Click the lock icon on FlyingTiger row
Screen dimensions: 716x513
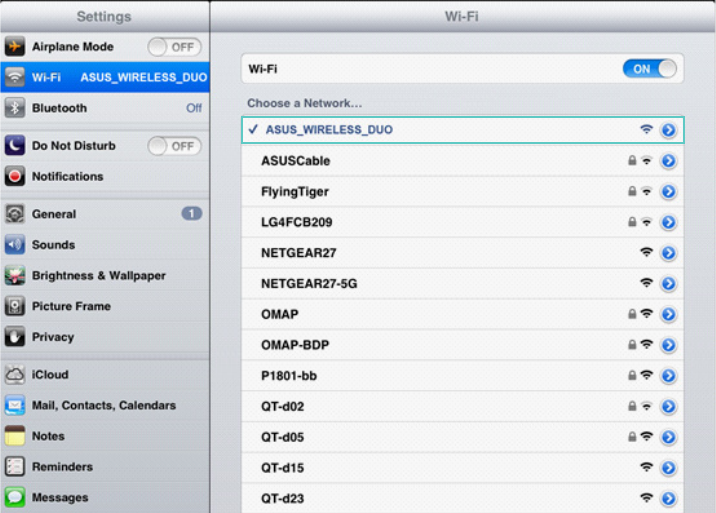[x=632, y=191]
